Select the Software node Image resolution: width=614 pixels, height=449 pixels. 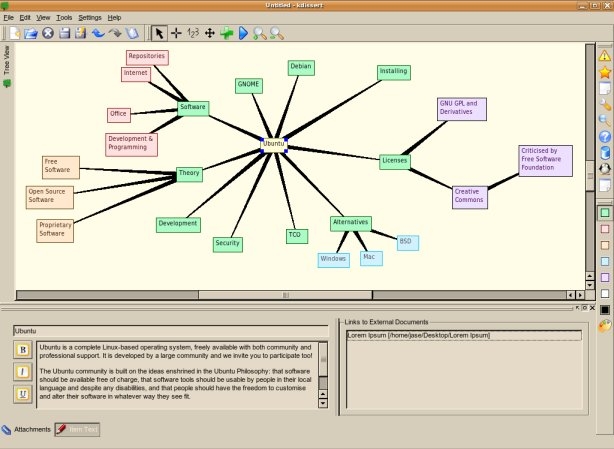[x=193, y=108]
